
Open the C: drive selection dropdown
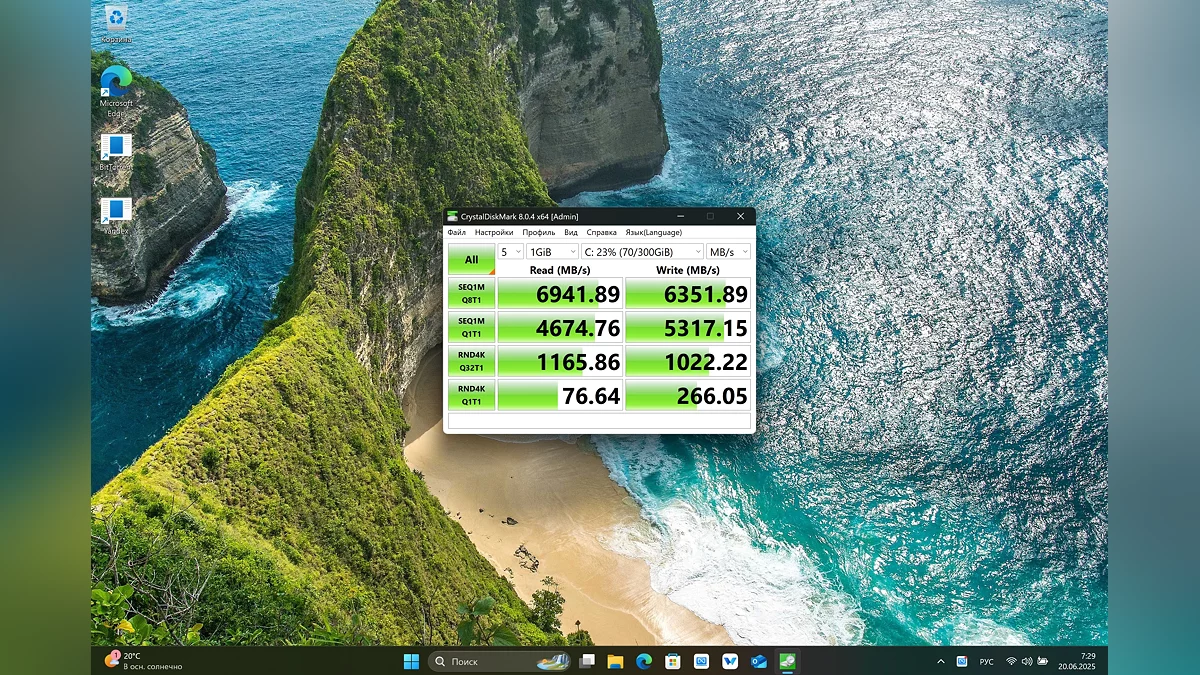642,252
